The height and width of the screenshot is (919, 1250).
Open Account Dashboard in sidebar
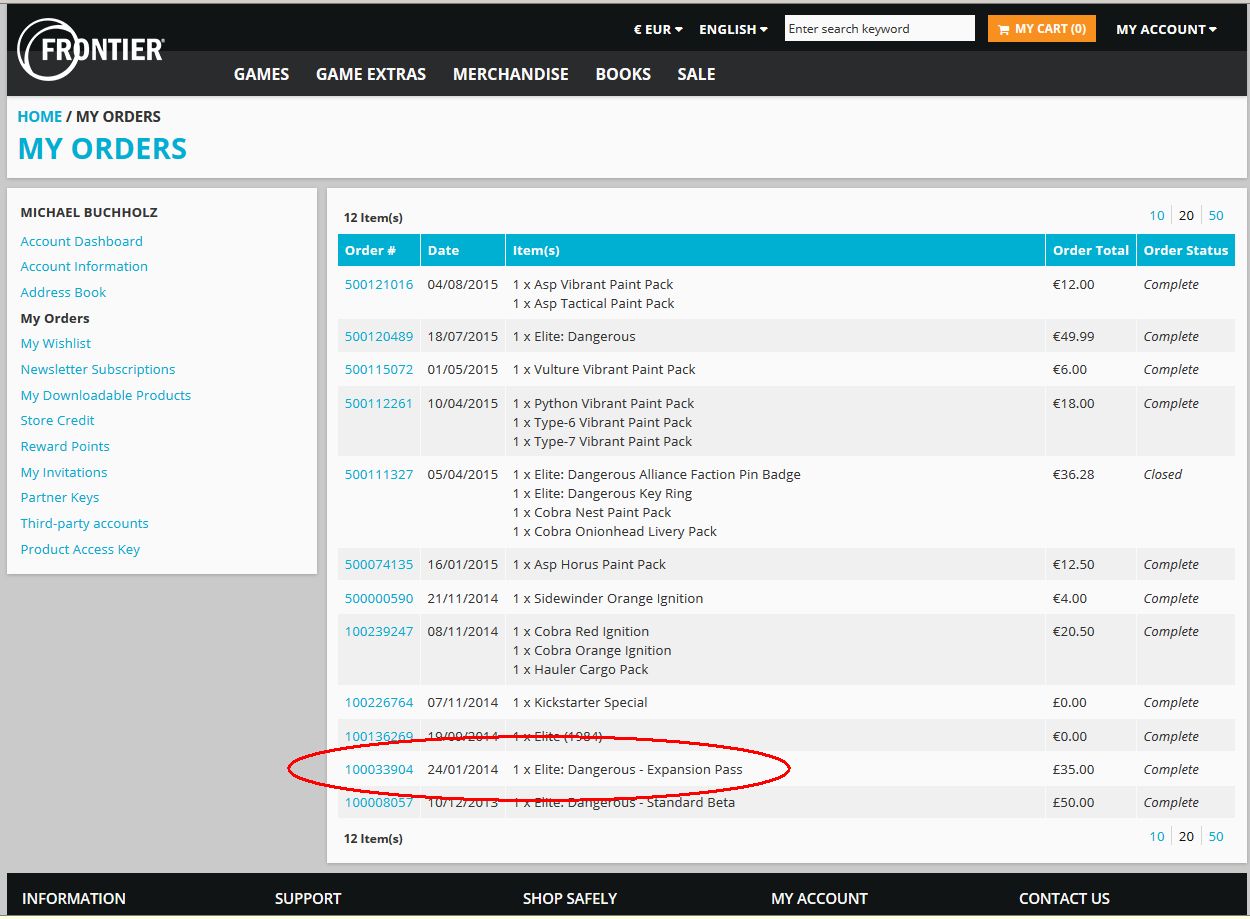[x=81, y=241]
